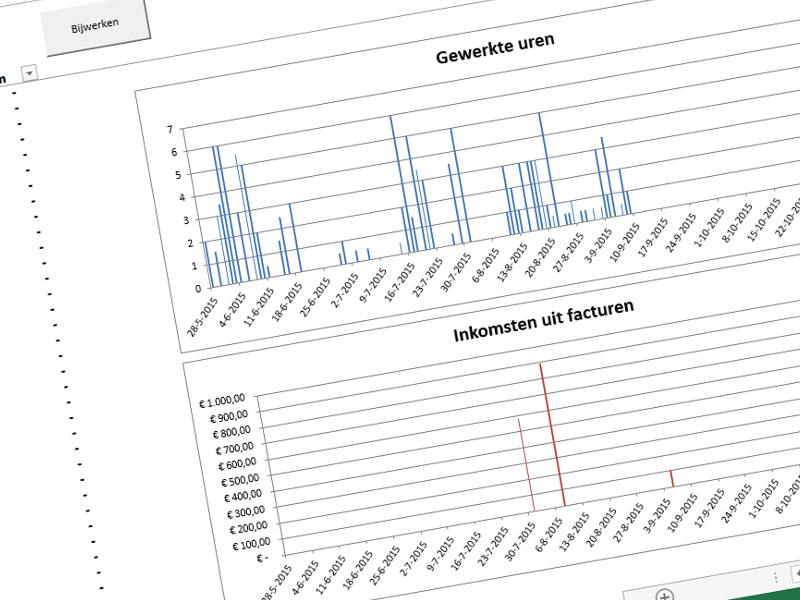Screen dimensions: 800x600
Task: Click date '16-7-2015' in Gewerkte uren chart
Action: [x=399, y=280]
